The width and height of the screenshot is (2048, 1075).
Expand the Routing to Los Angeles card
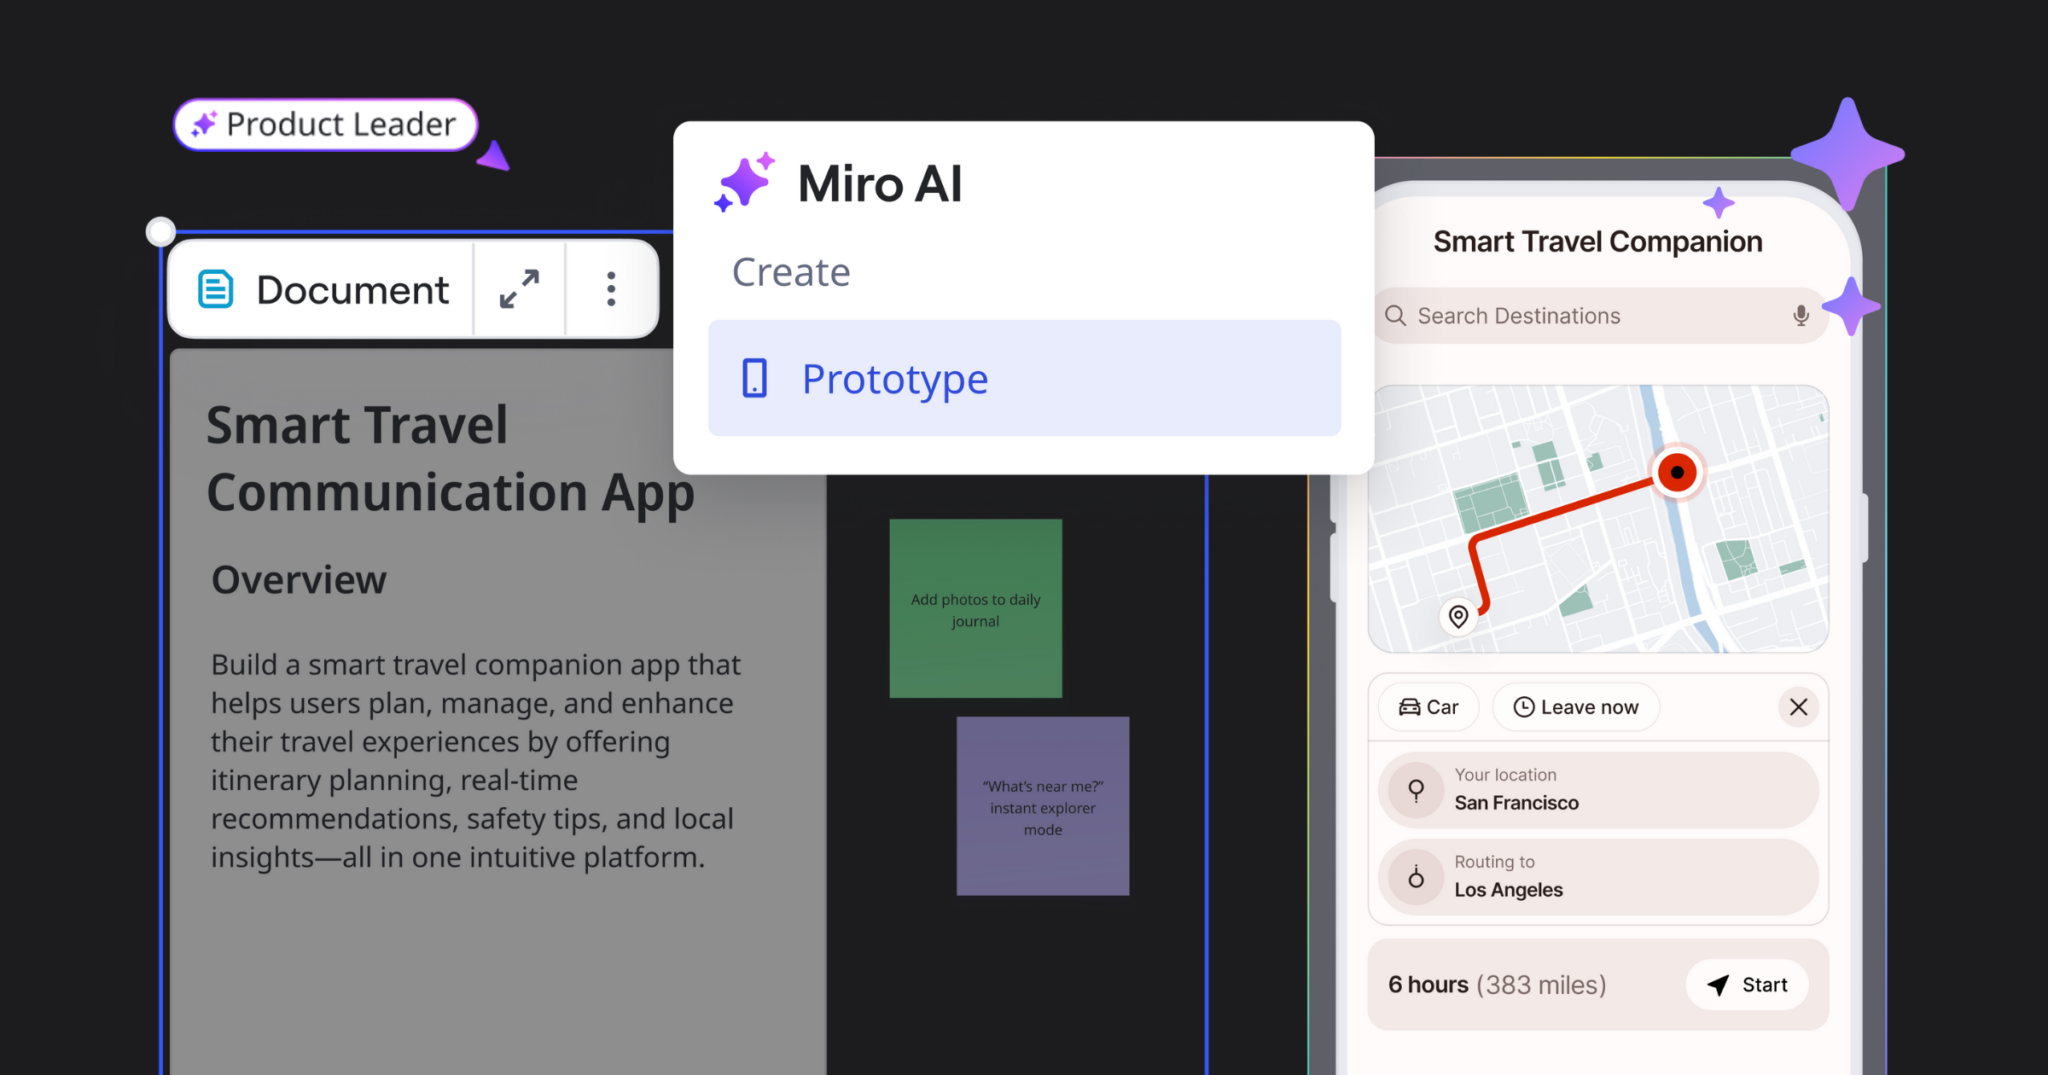tap(1596, 877)
